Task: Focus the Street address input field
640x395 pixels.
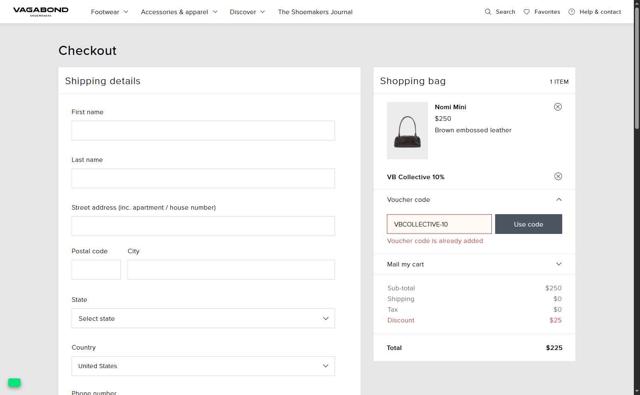Action: click(203, 226)
